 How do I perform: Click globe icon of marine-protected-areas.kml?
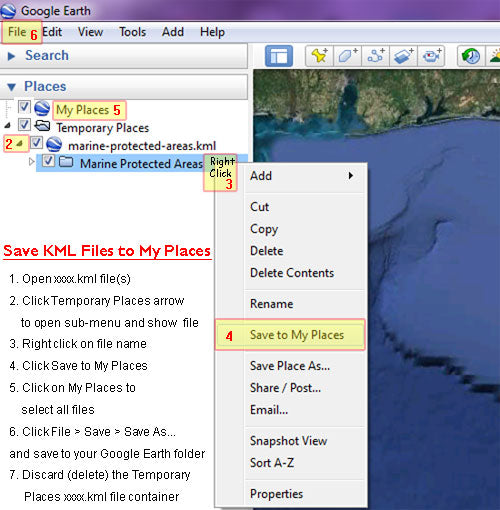[54, 144]
